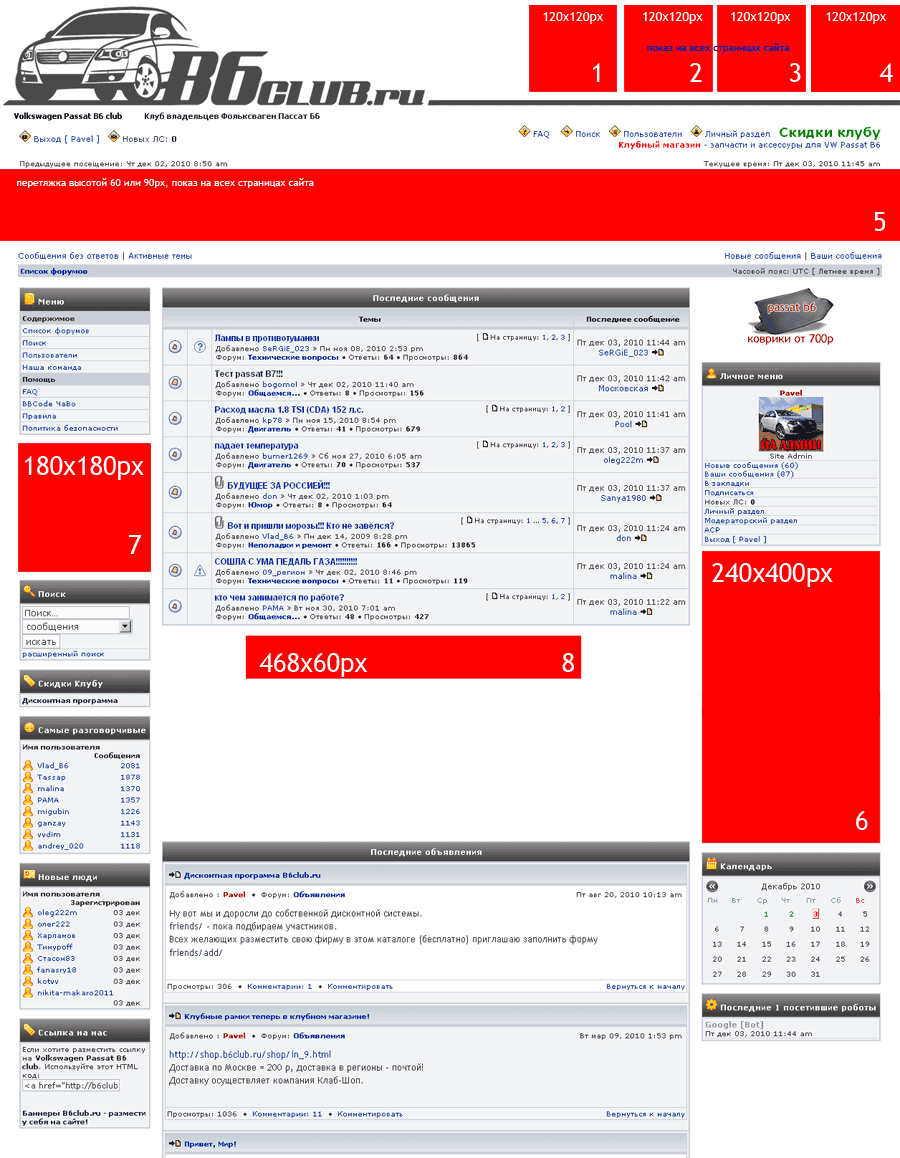Jump to latest post via icon beside oleg222m
The image size is (900, 1158).
[653, 460]
